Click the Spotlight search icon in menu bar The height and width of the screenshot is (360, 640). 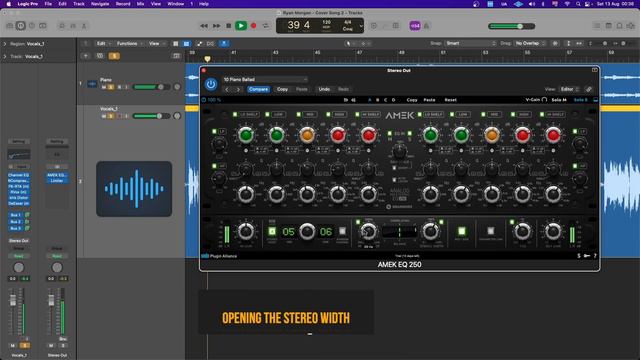[578, 4]
